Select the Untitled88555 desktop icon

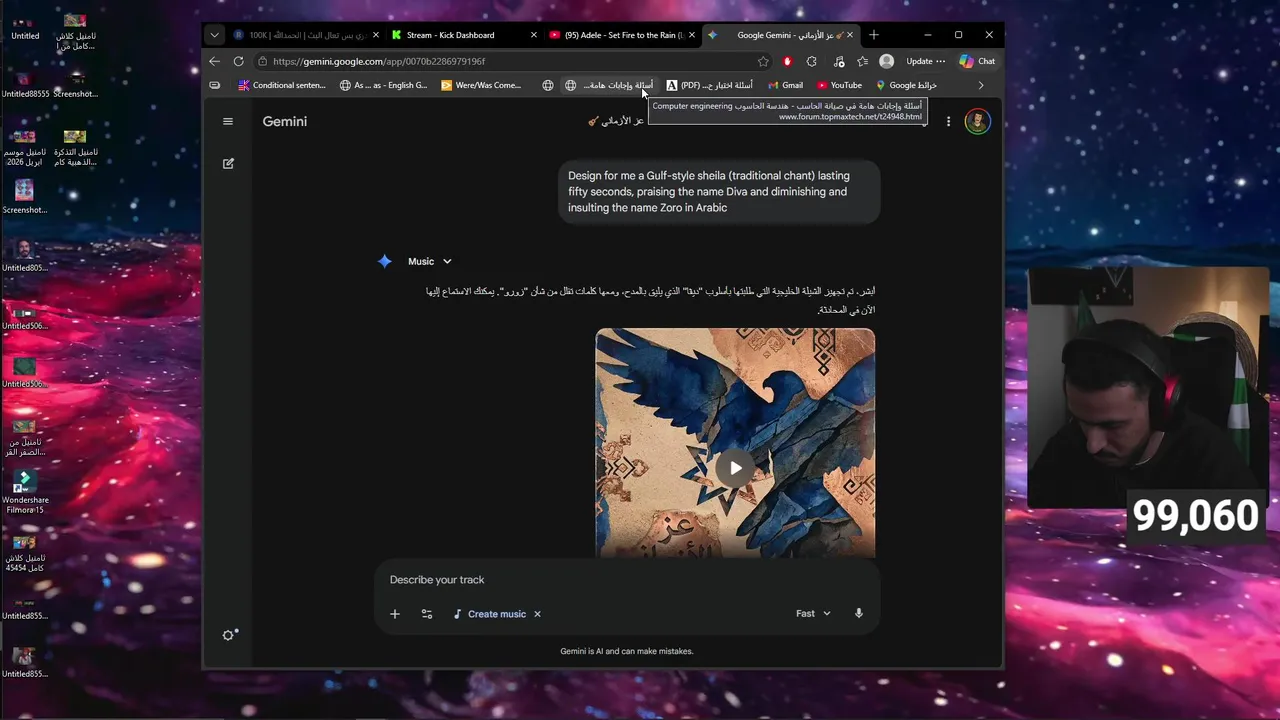point(25,84)
